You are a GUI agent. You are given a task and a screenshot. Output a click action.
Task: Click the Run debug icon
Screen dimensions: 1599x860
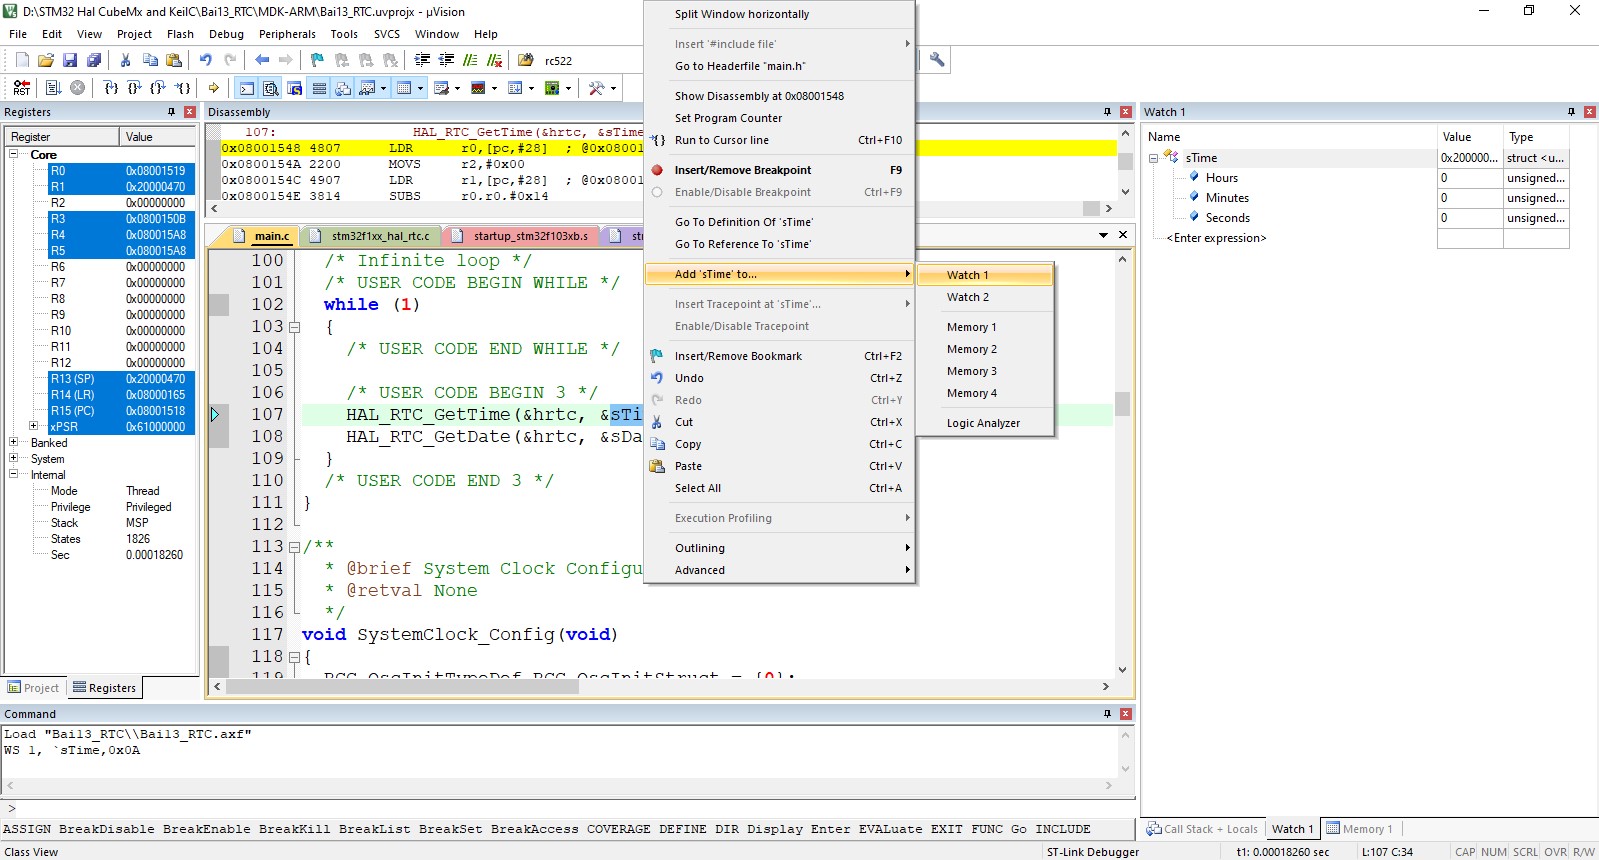[53, 88]
